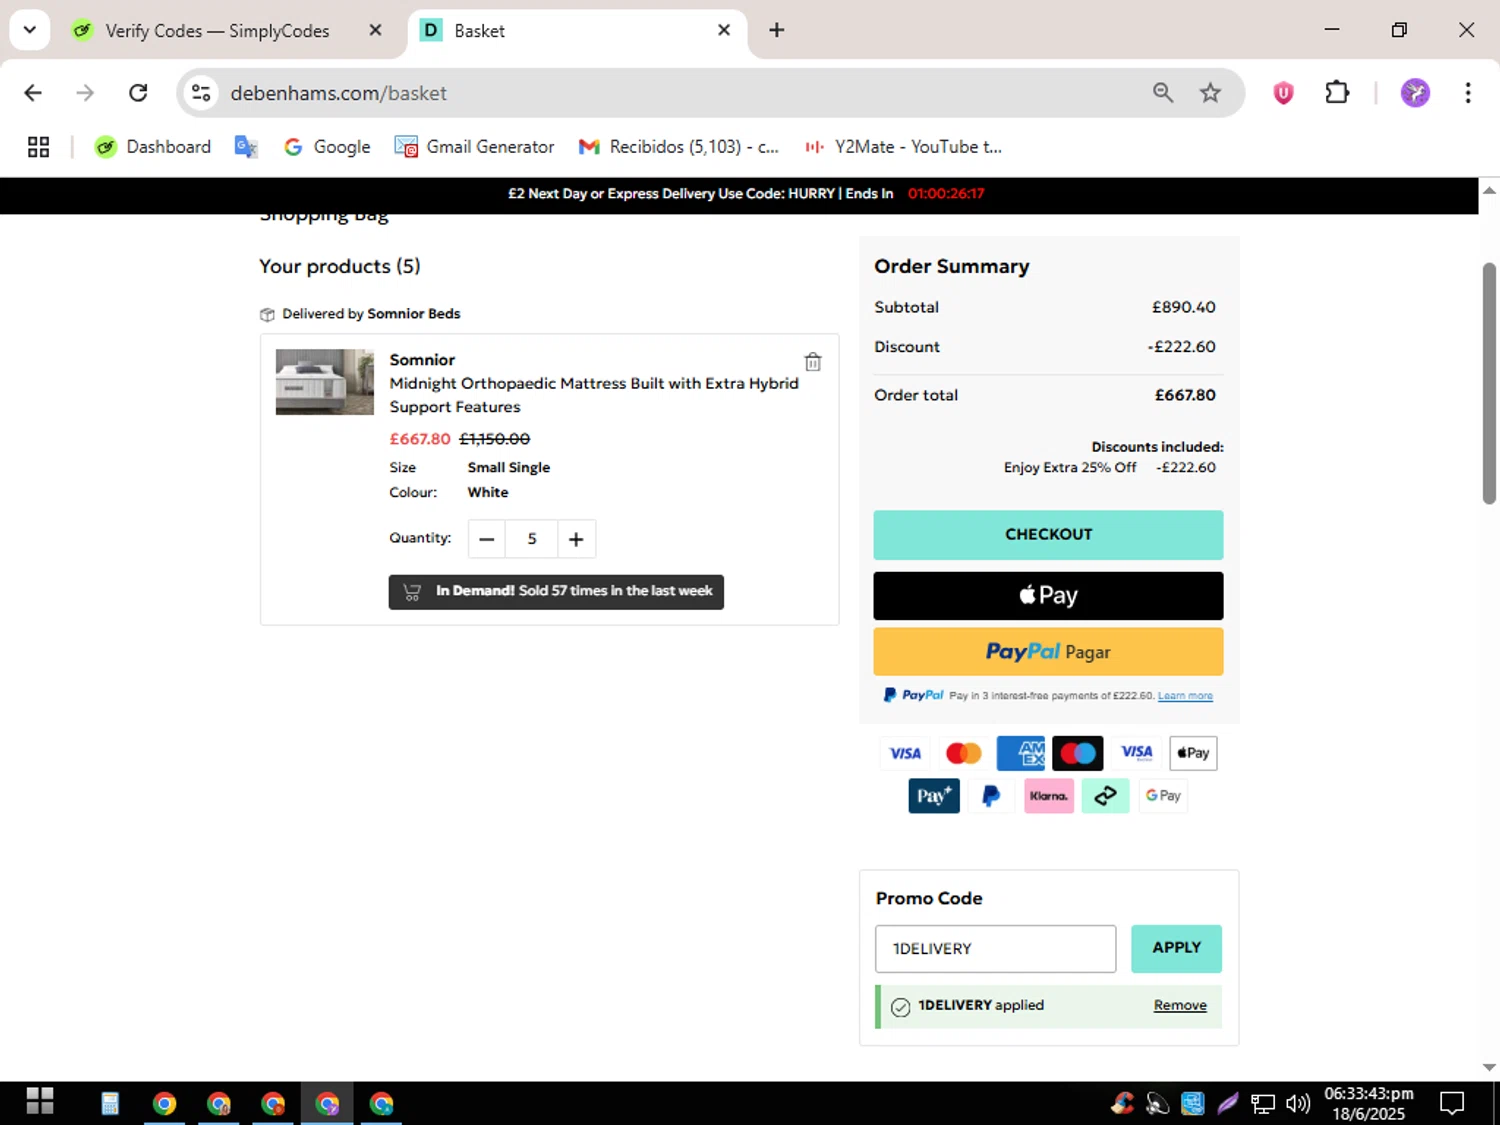1500x1125 pixels.
Task: Click the Maestro payment icon
Action: pyautogui.click(x=1078, y=754)
